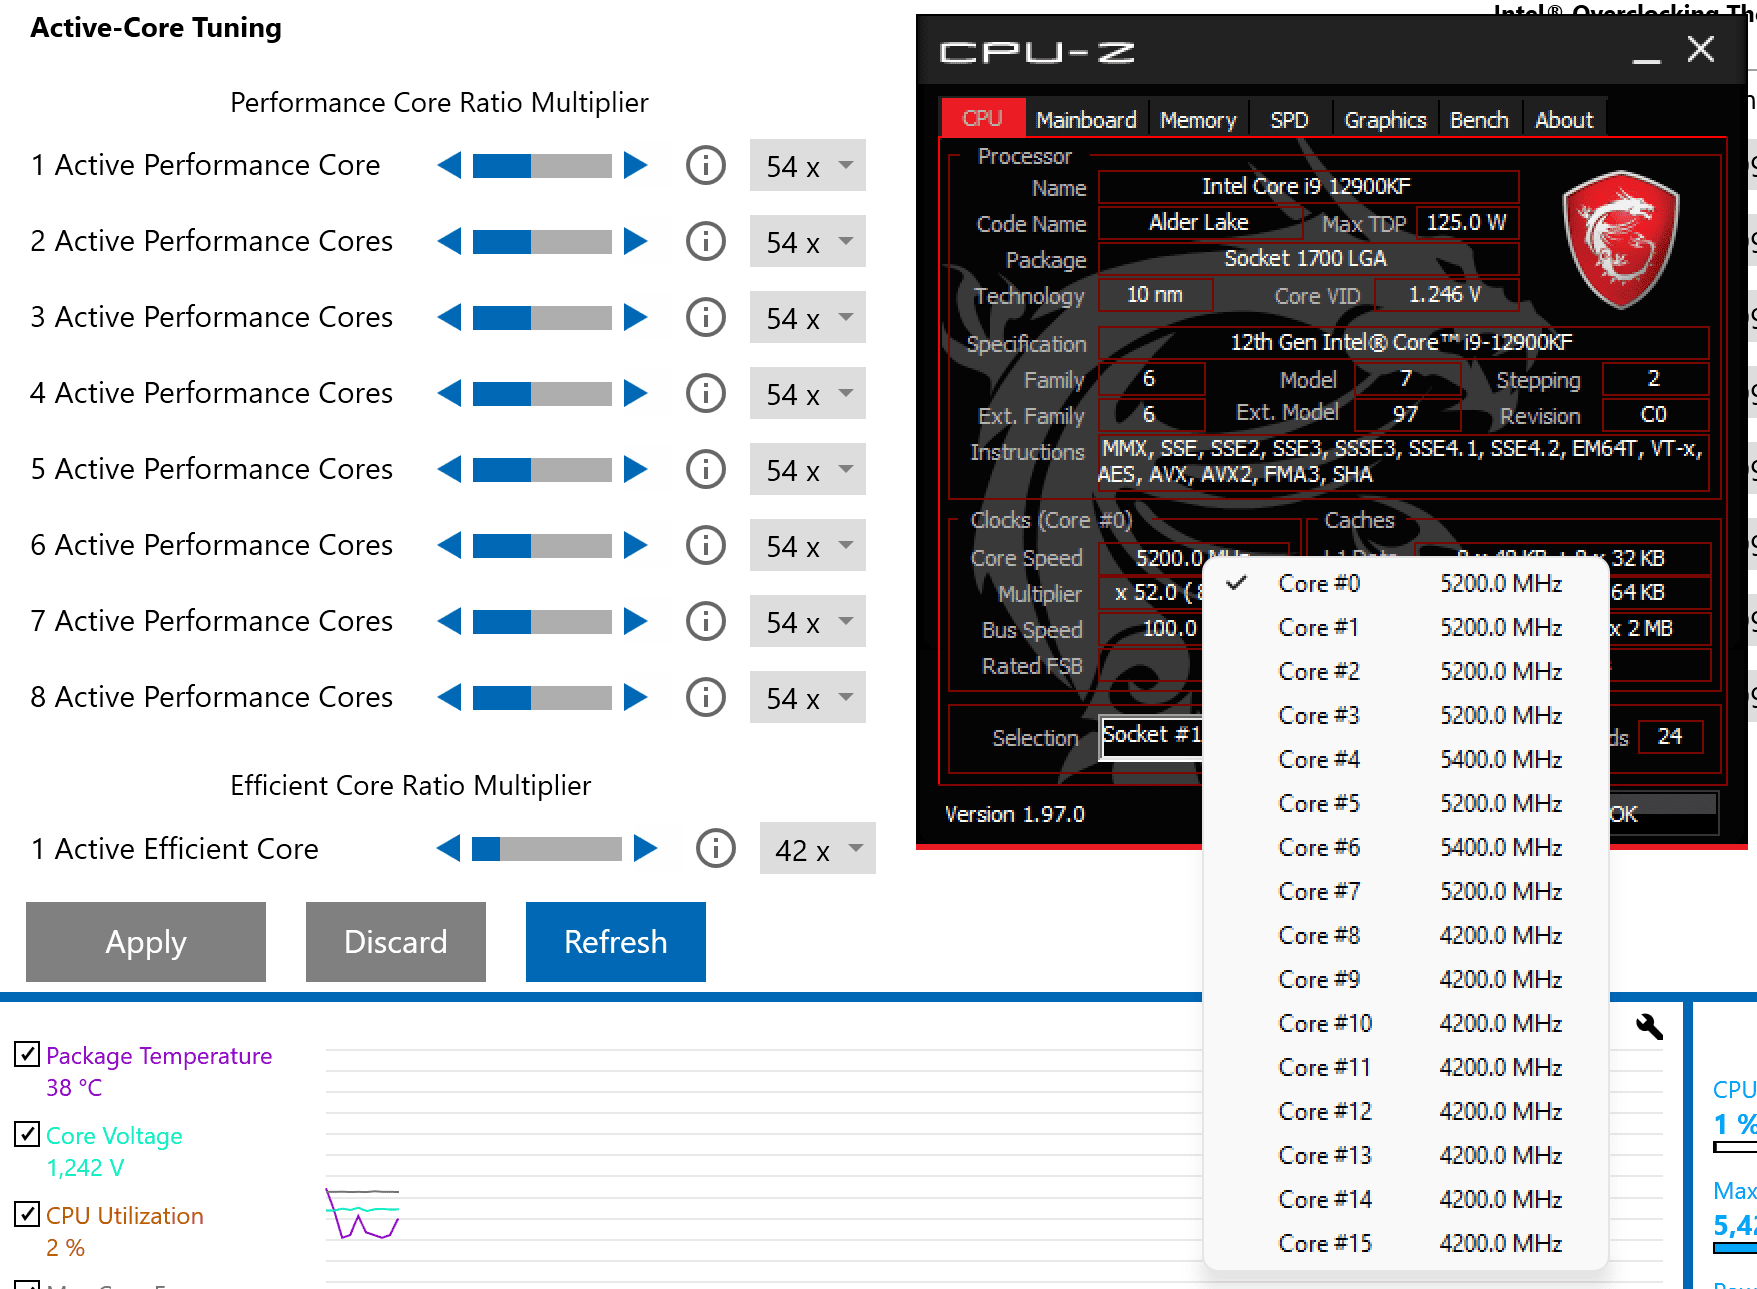Open monitoring settings wrench icon
The image size is (1757, 1289).
[1649, 1026]
